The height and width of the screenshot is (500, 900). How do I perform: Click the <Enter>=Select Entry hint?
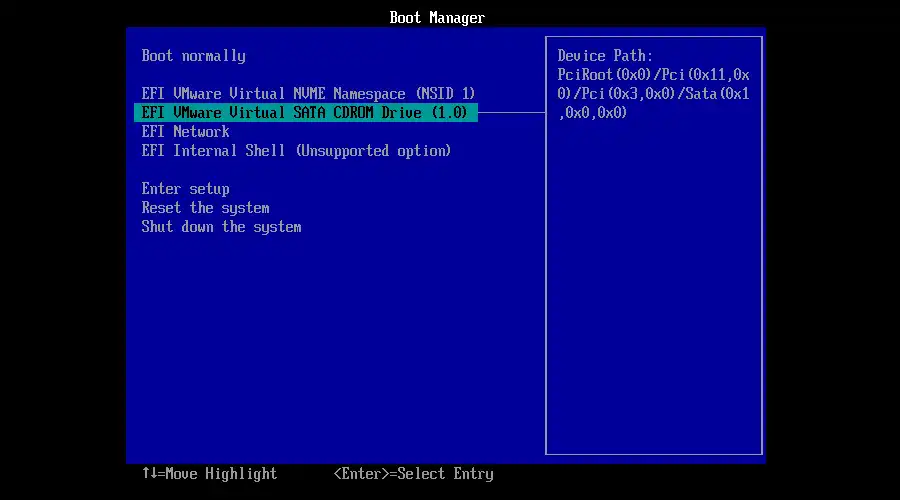[x=413, y=474]
